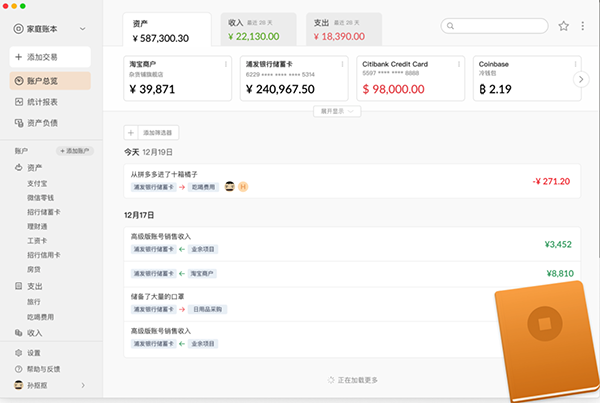The height and width of the screenshot is (403, 600).
Task: Select 吃喝费用 in the sidebar
Action: [40, 317]
